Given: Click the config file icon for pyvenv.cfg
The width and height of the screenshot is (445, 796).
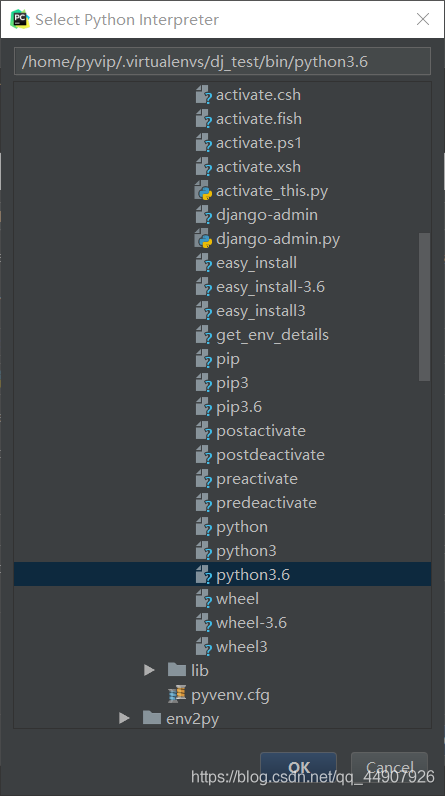Looking at the screenshot, I should 177,694.
